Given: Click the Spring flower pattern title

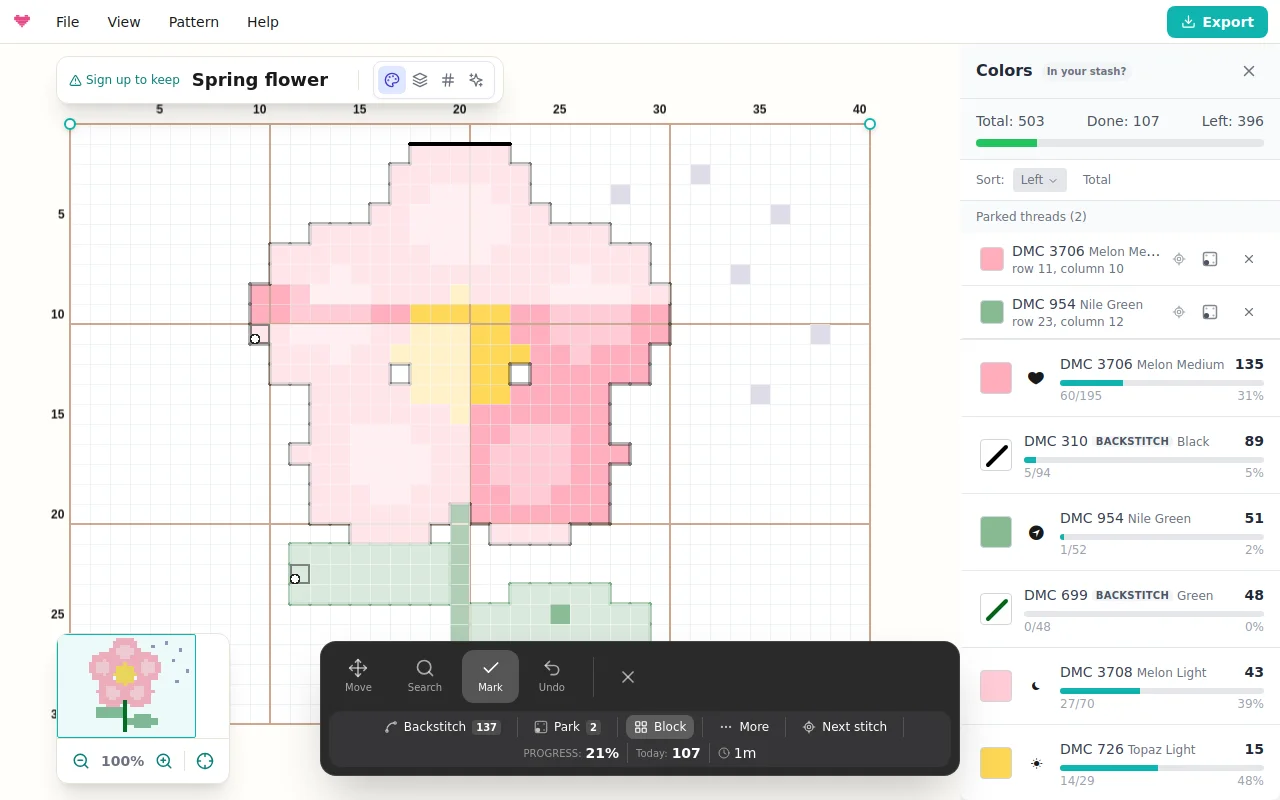Looking at the screenshot, I should (x=260, y=80).
